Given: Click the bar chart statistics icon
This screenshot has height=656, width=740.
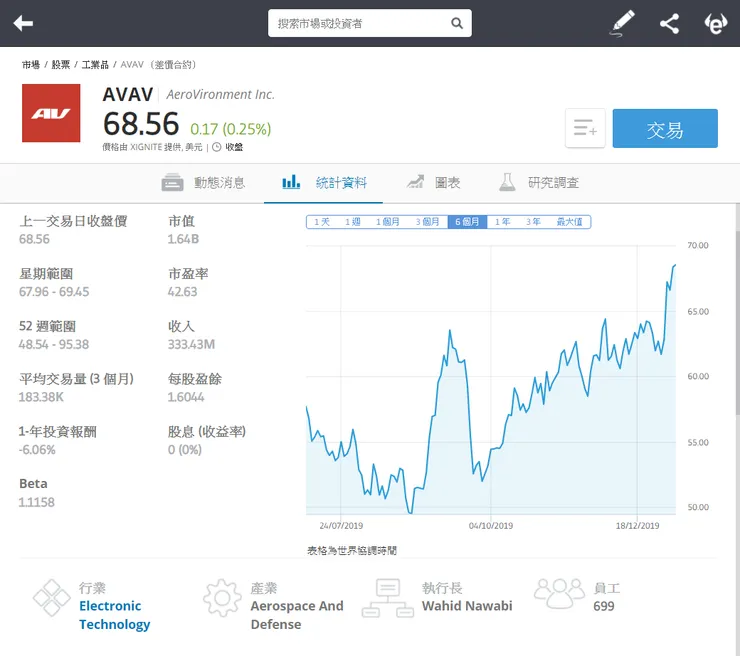Looking at the screenshot, I should [x=291, y=182].
